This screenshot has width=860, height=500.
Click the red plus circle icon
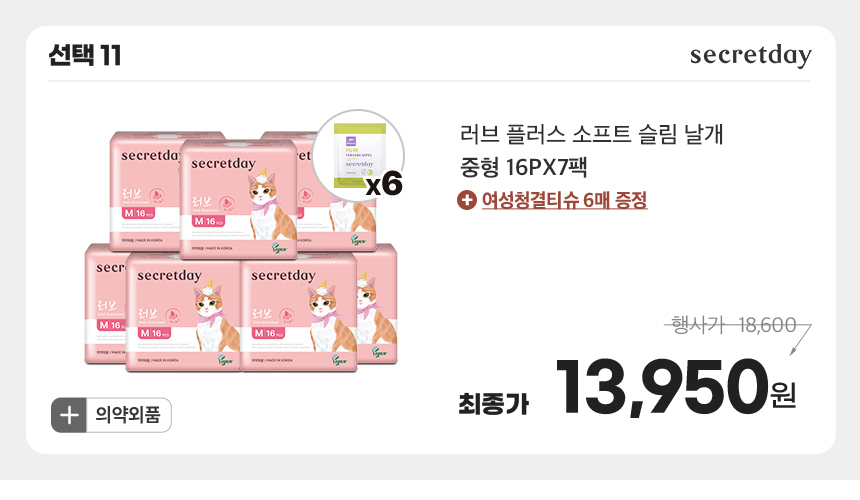click(x=467, y=200)
